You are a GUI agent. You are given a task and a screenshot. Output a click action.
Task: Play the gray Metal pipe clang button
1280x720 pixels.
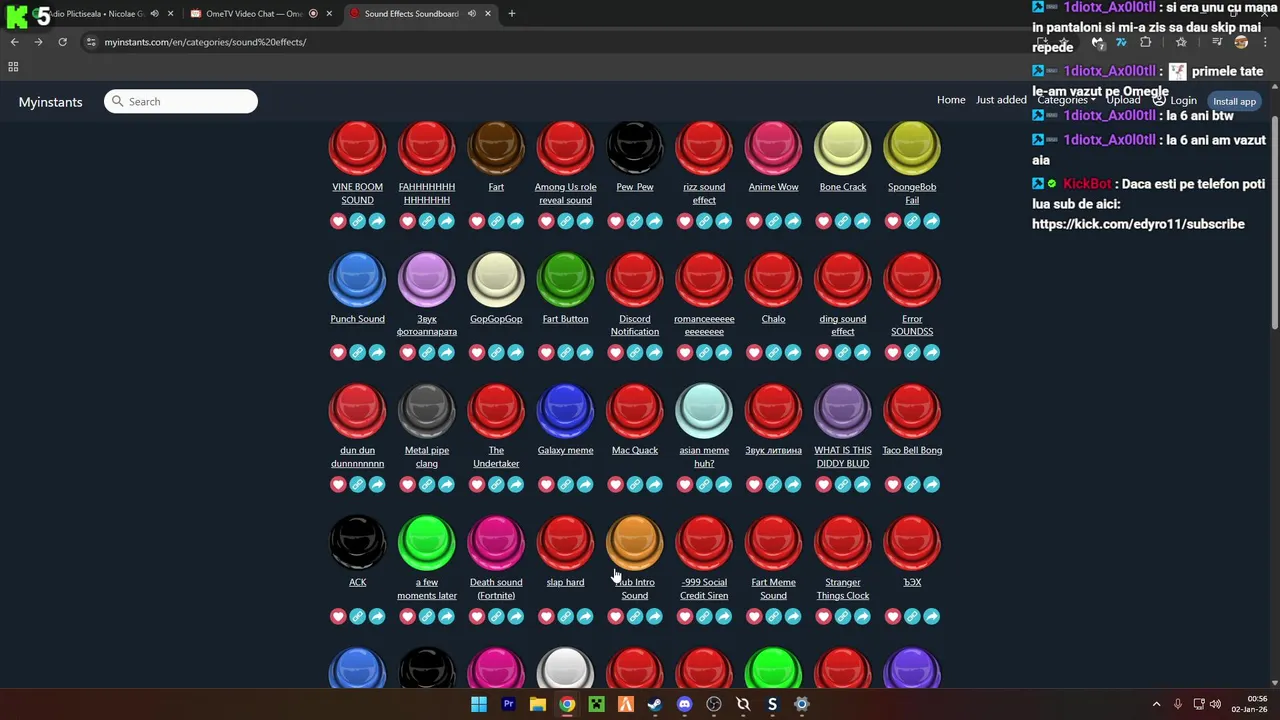[x=427, y=411]
